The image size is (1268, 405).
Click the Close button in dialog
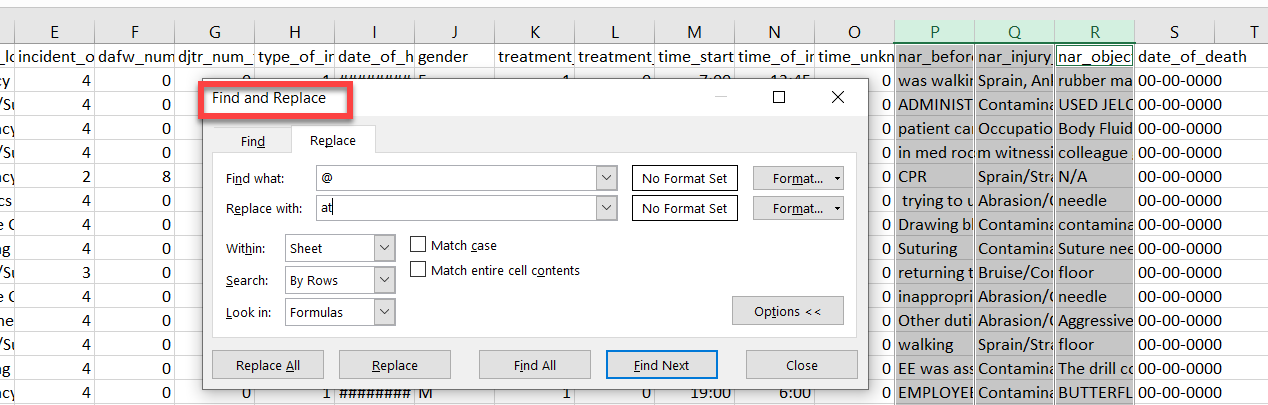pos(801,365)
